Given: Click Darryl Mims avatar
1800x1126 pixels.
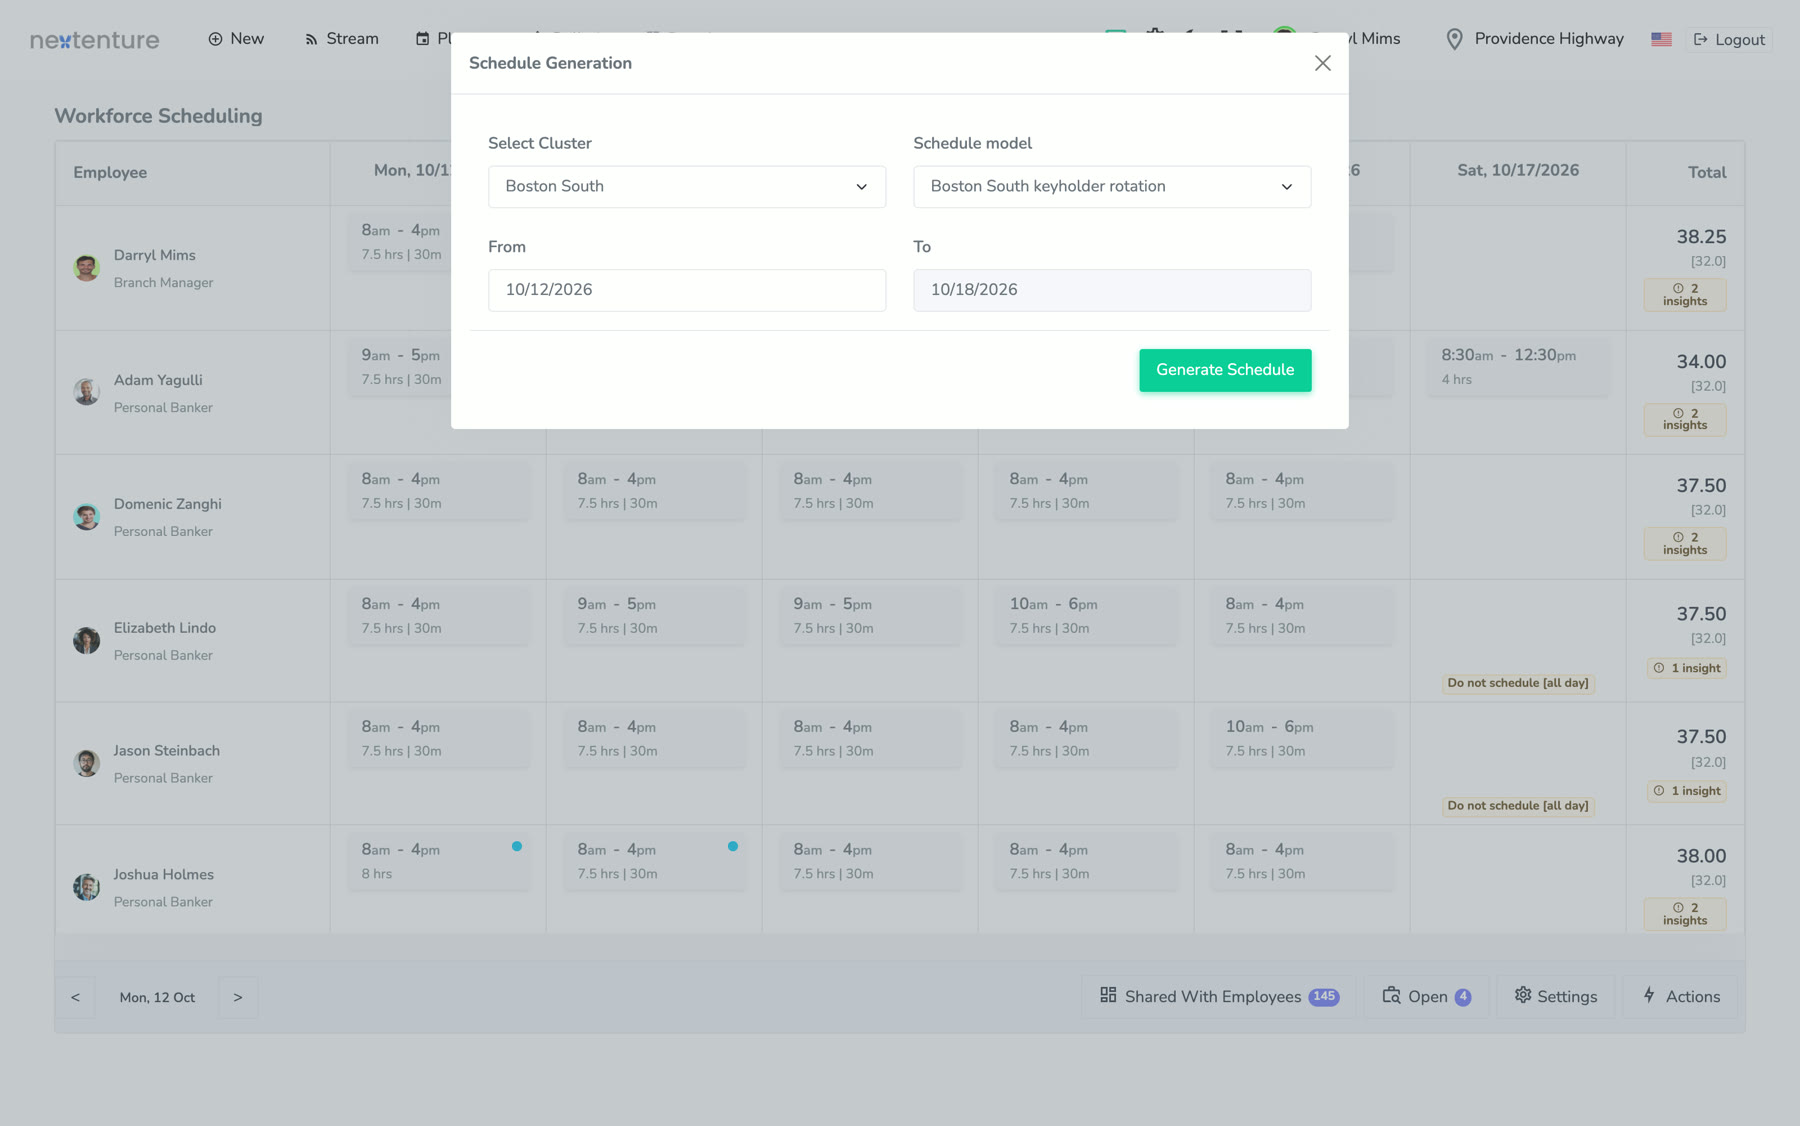Looking at the screenshot, I should (x=87, y=268).
